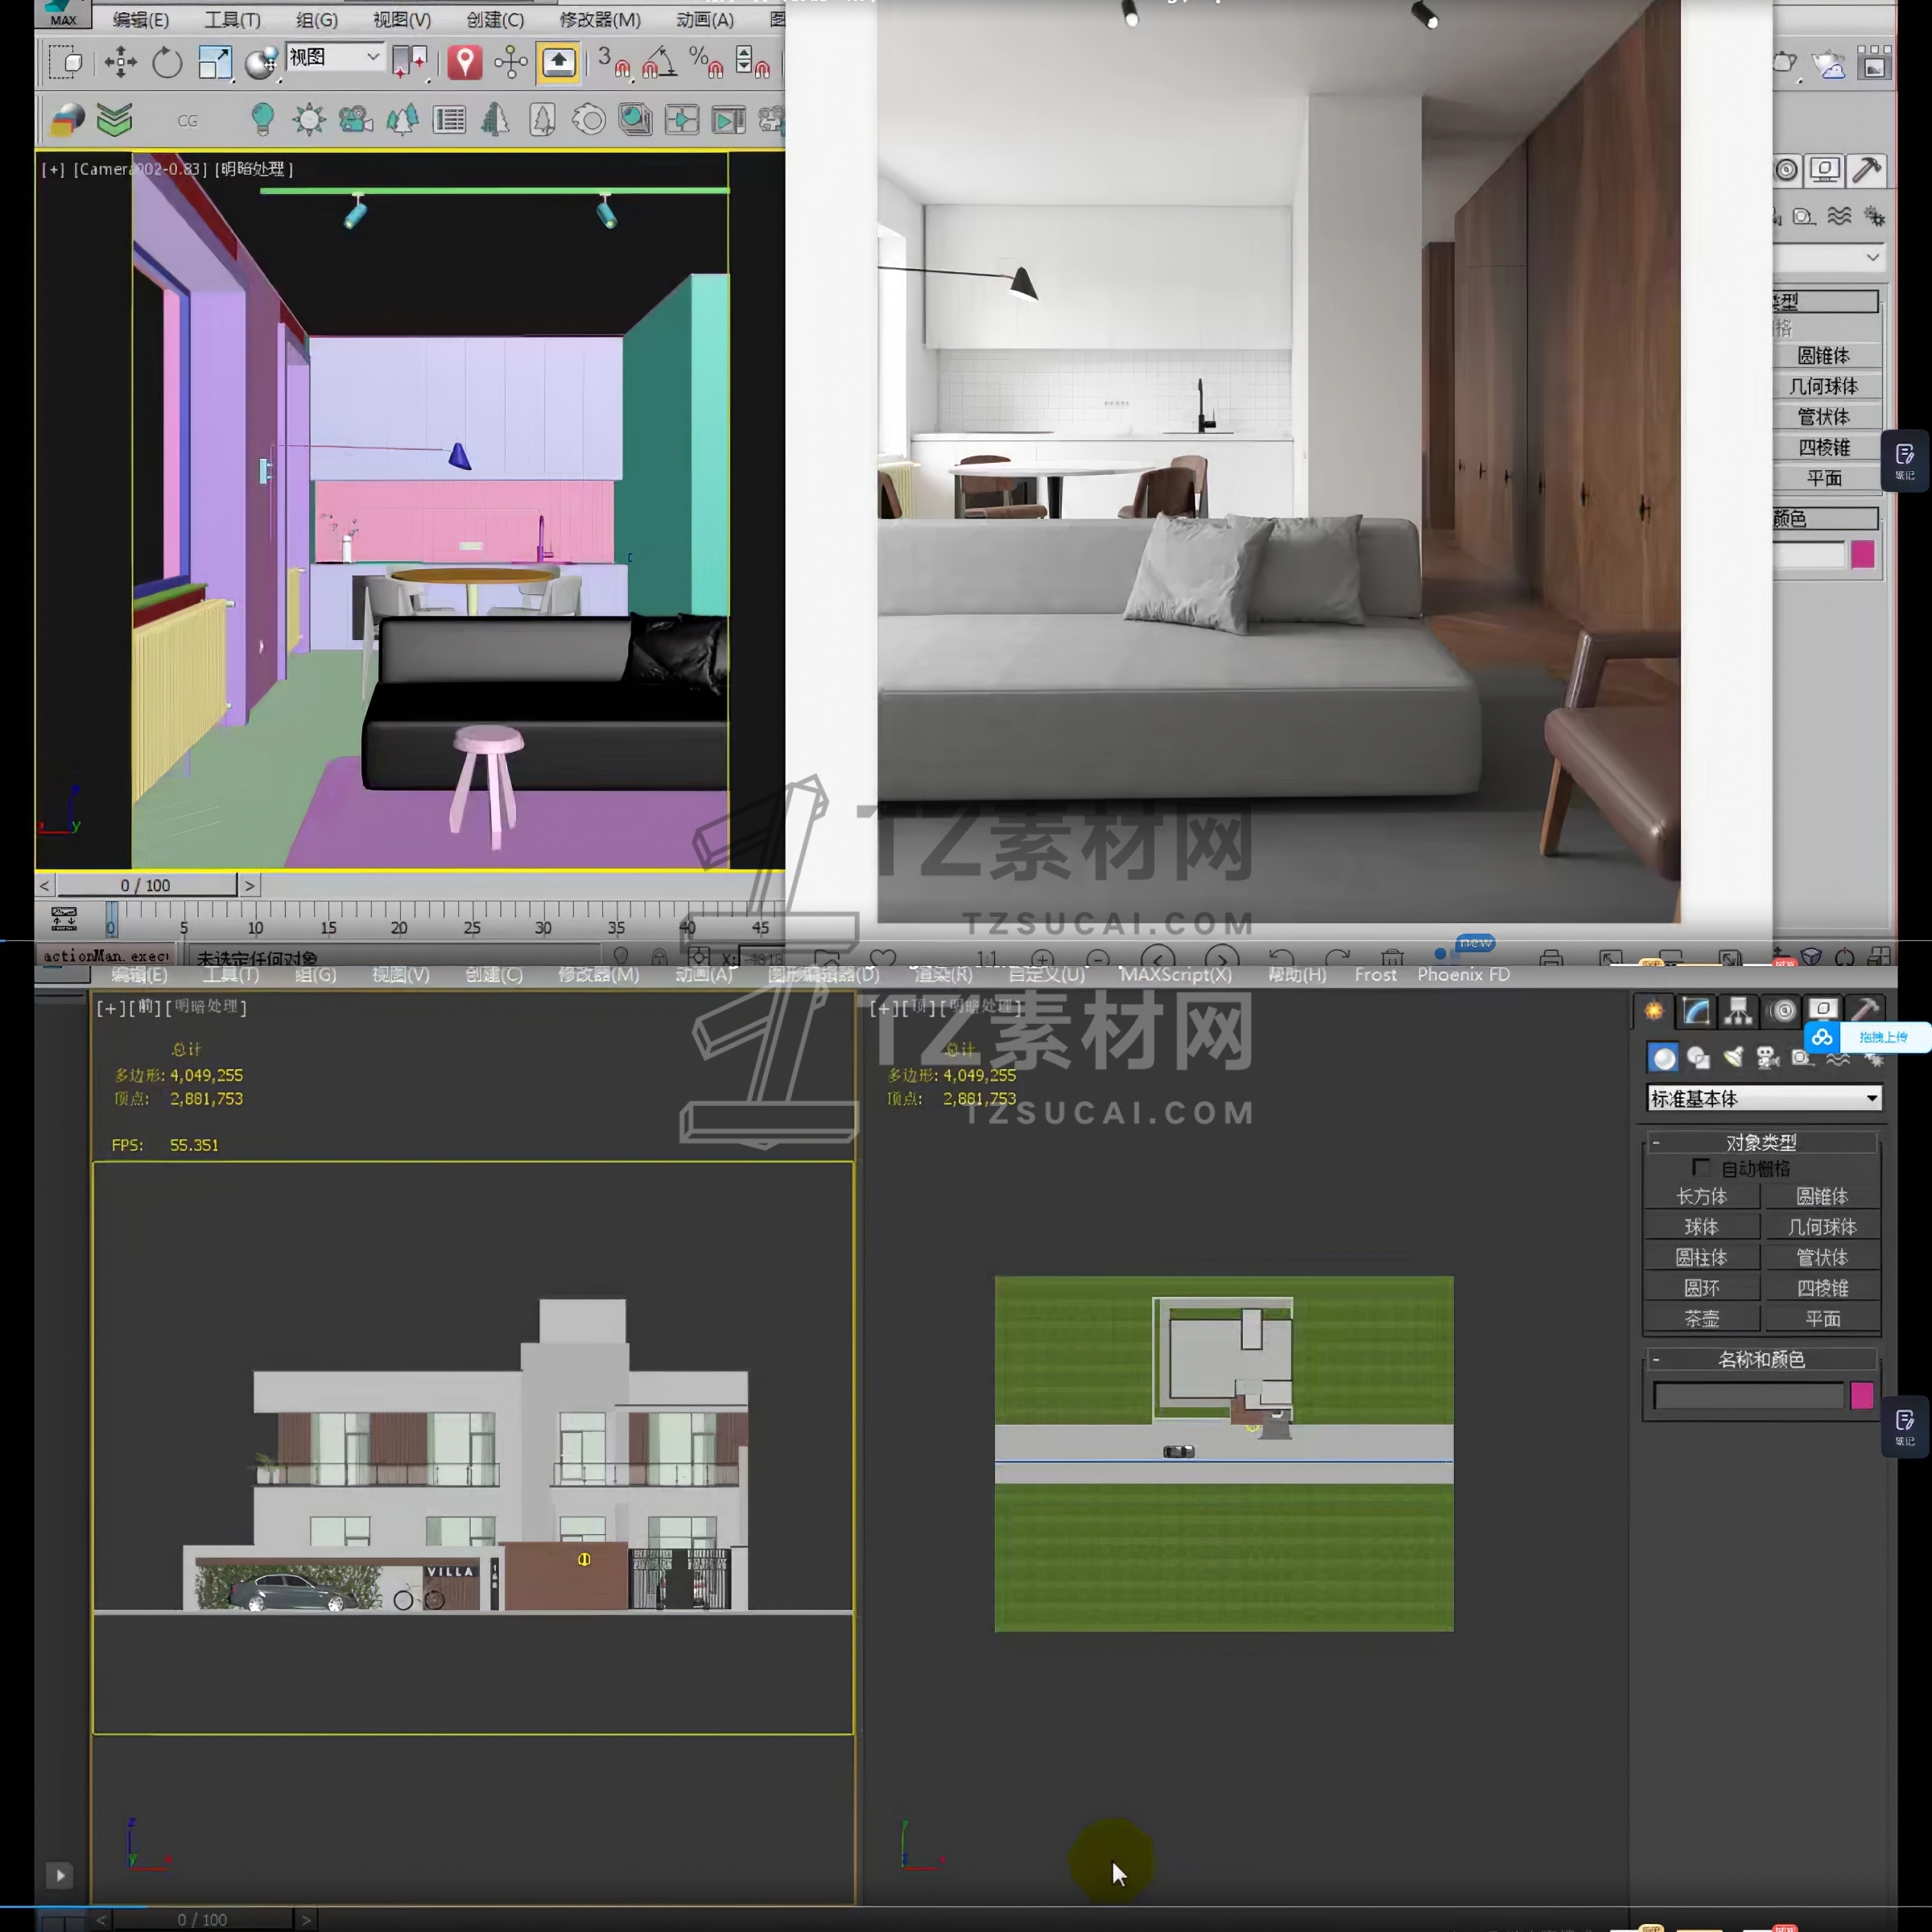Image resolution: width=1932 pixels, height=1932 pixels.
Task: Toggle 3D Snaps
Action: tap(613, 62)
